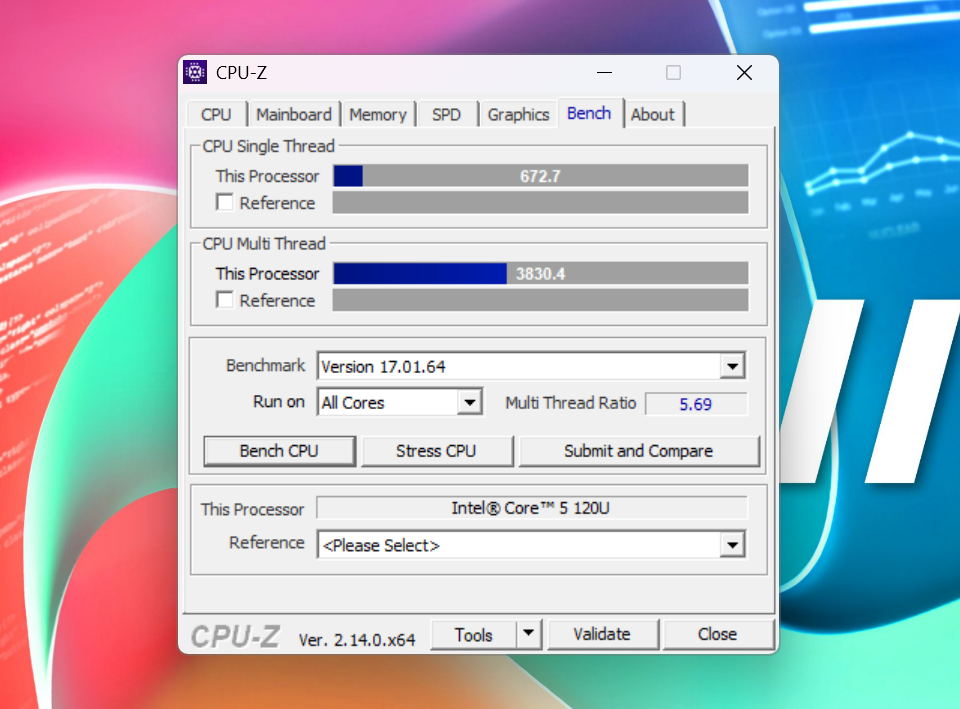Screen dimensions: 960x709
Task: Select the Bench tab
Action: (x=589, y=113)
